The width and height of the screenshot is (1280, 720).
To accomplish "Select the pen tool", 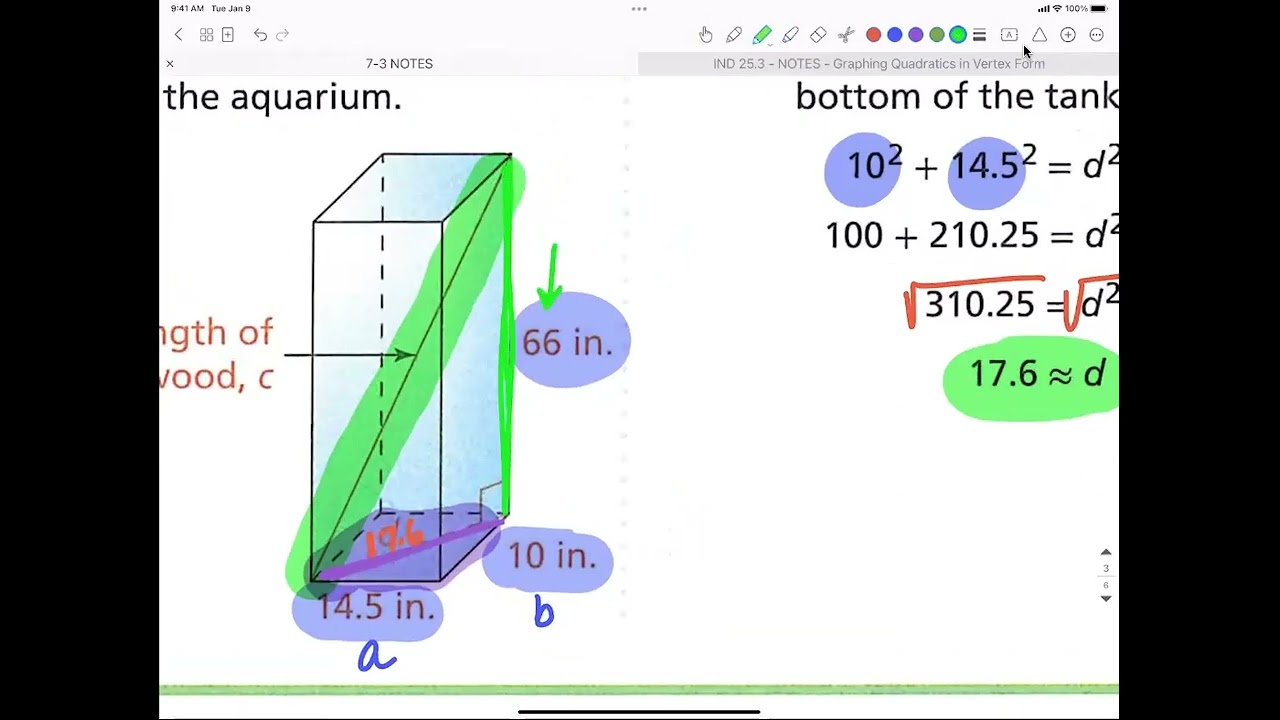I will [x=734, y=35].
